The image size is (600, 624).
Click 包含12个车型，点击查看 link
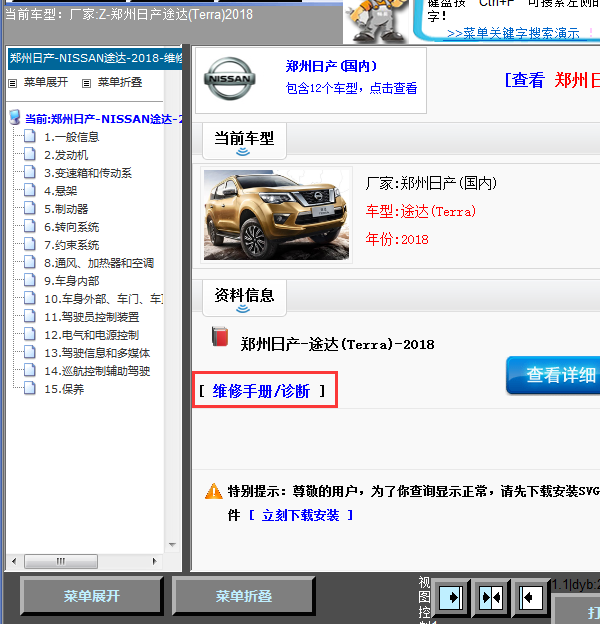coord(351,88)
